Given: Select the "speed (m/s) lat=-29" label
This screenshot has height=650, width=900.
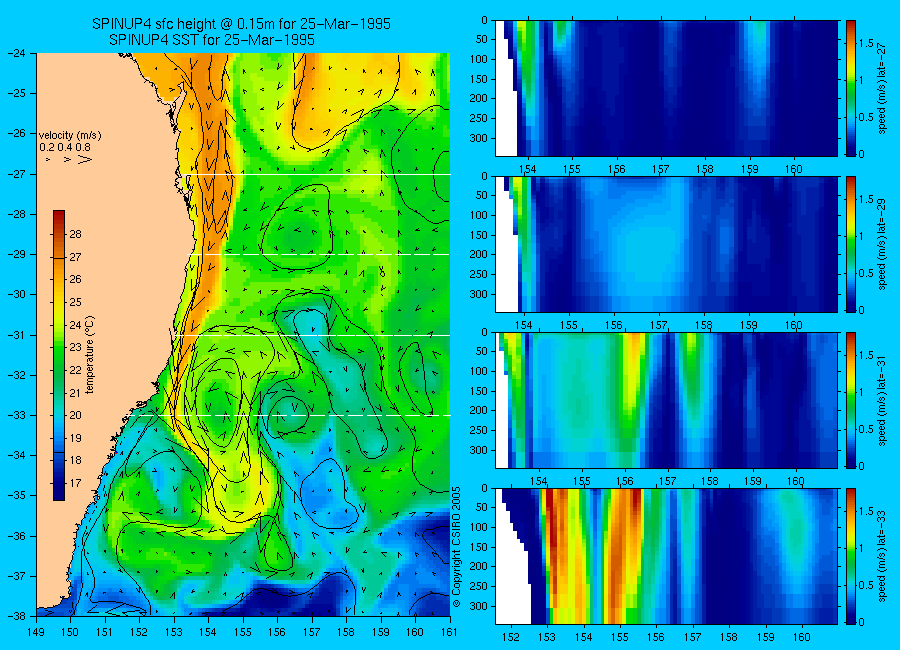Looking at the screenshot, I should coord(882,245).
